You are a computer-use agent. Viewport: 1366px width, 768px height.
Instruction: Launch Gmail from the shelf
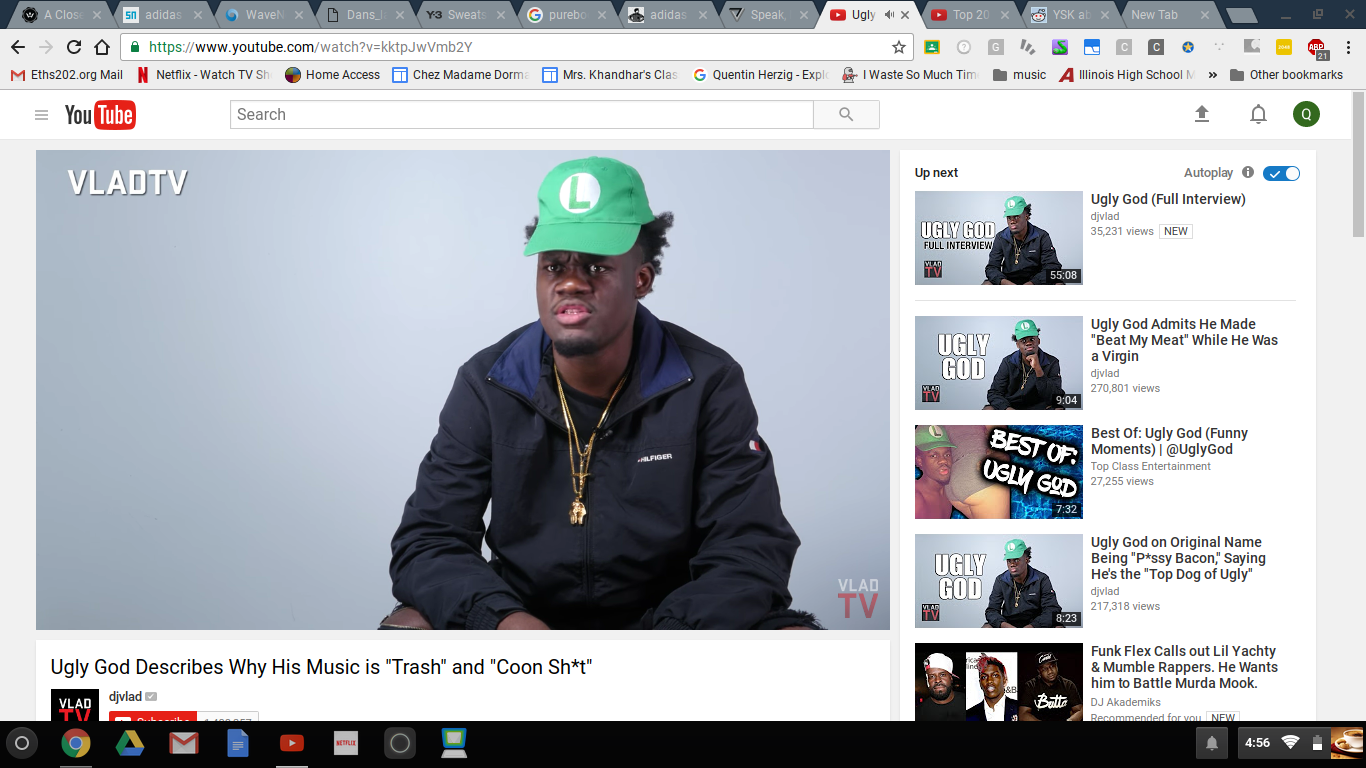pos(183,743)
